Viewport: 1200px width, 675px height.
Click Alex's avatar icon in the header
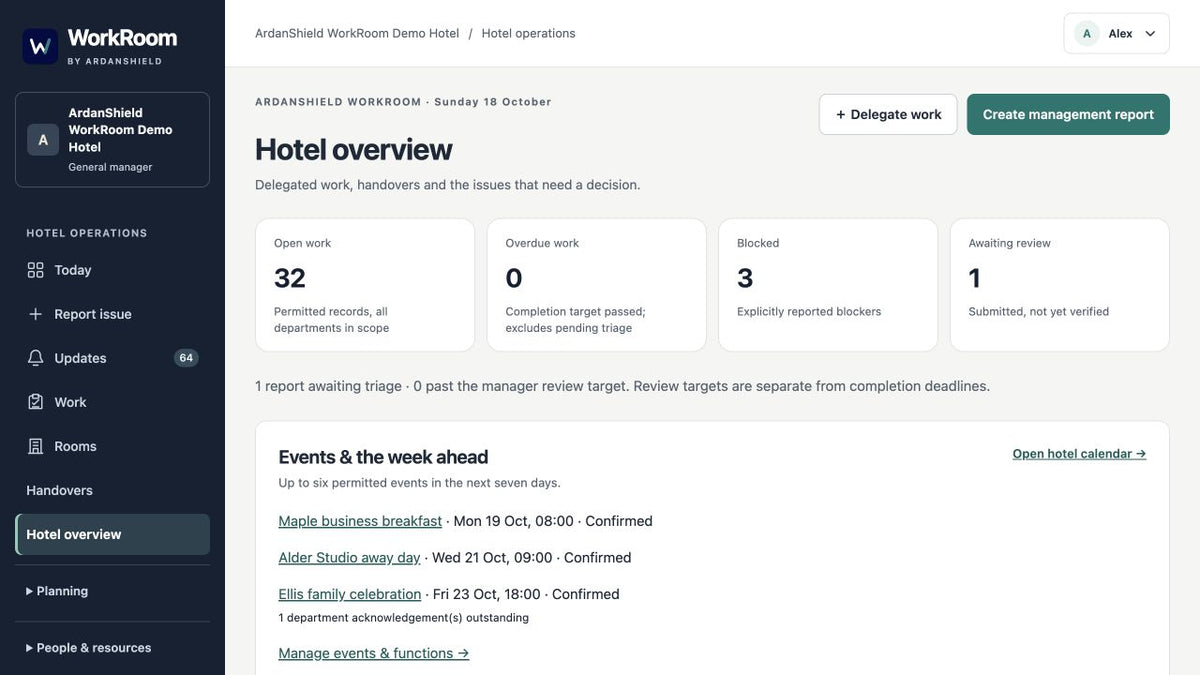pyautogui.click(x=1087, y=34)
